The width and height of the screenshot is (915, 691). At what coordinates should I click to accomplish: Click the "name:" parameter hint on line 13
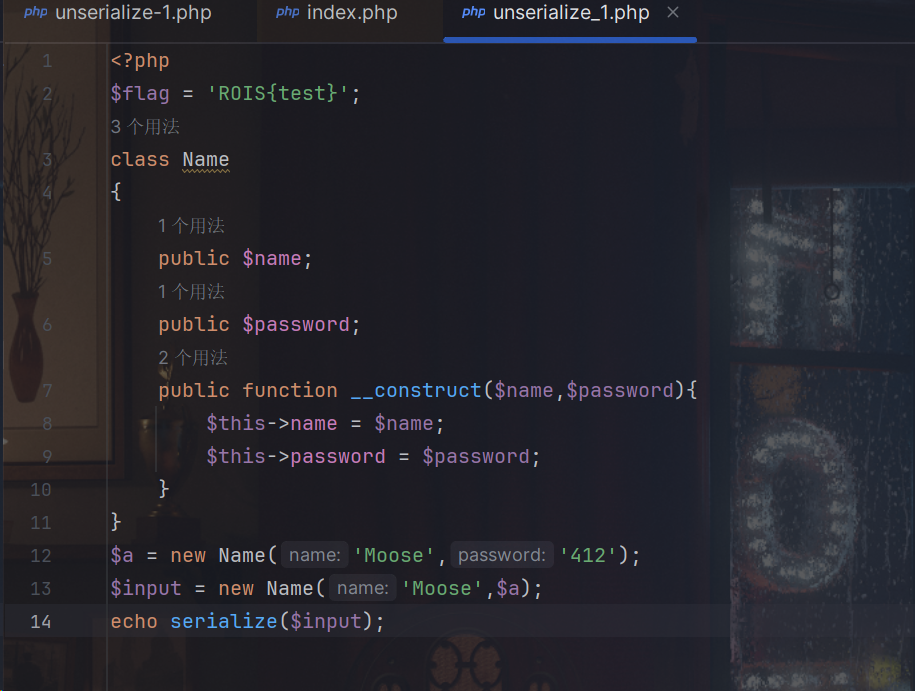pyautogui.click(x=362, y=588)
